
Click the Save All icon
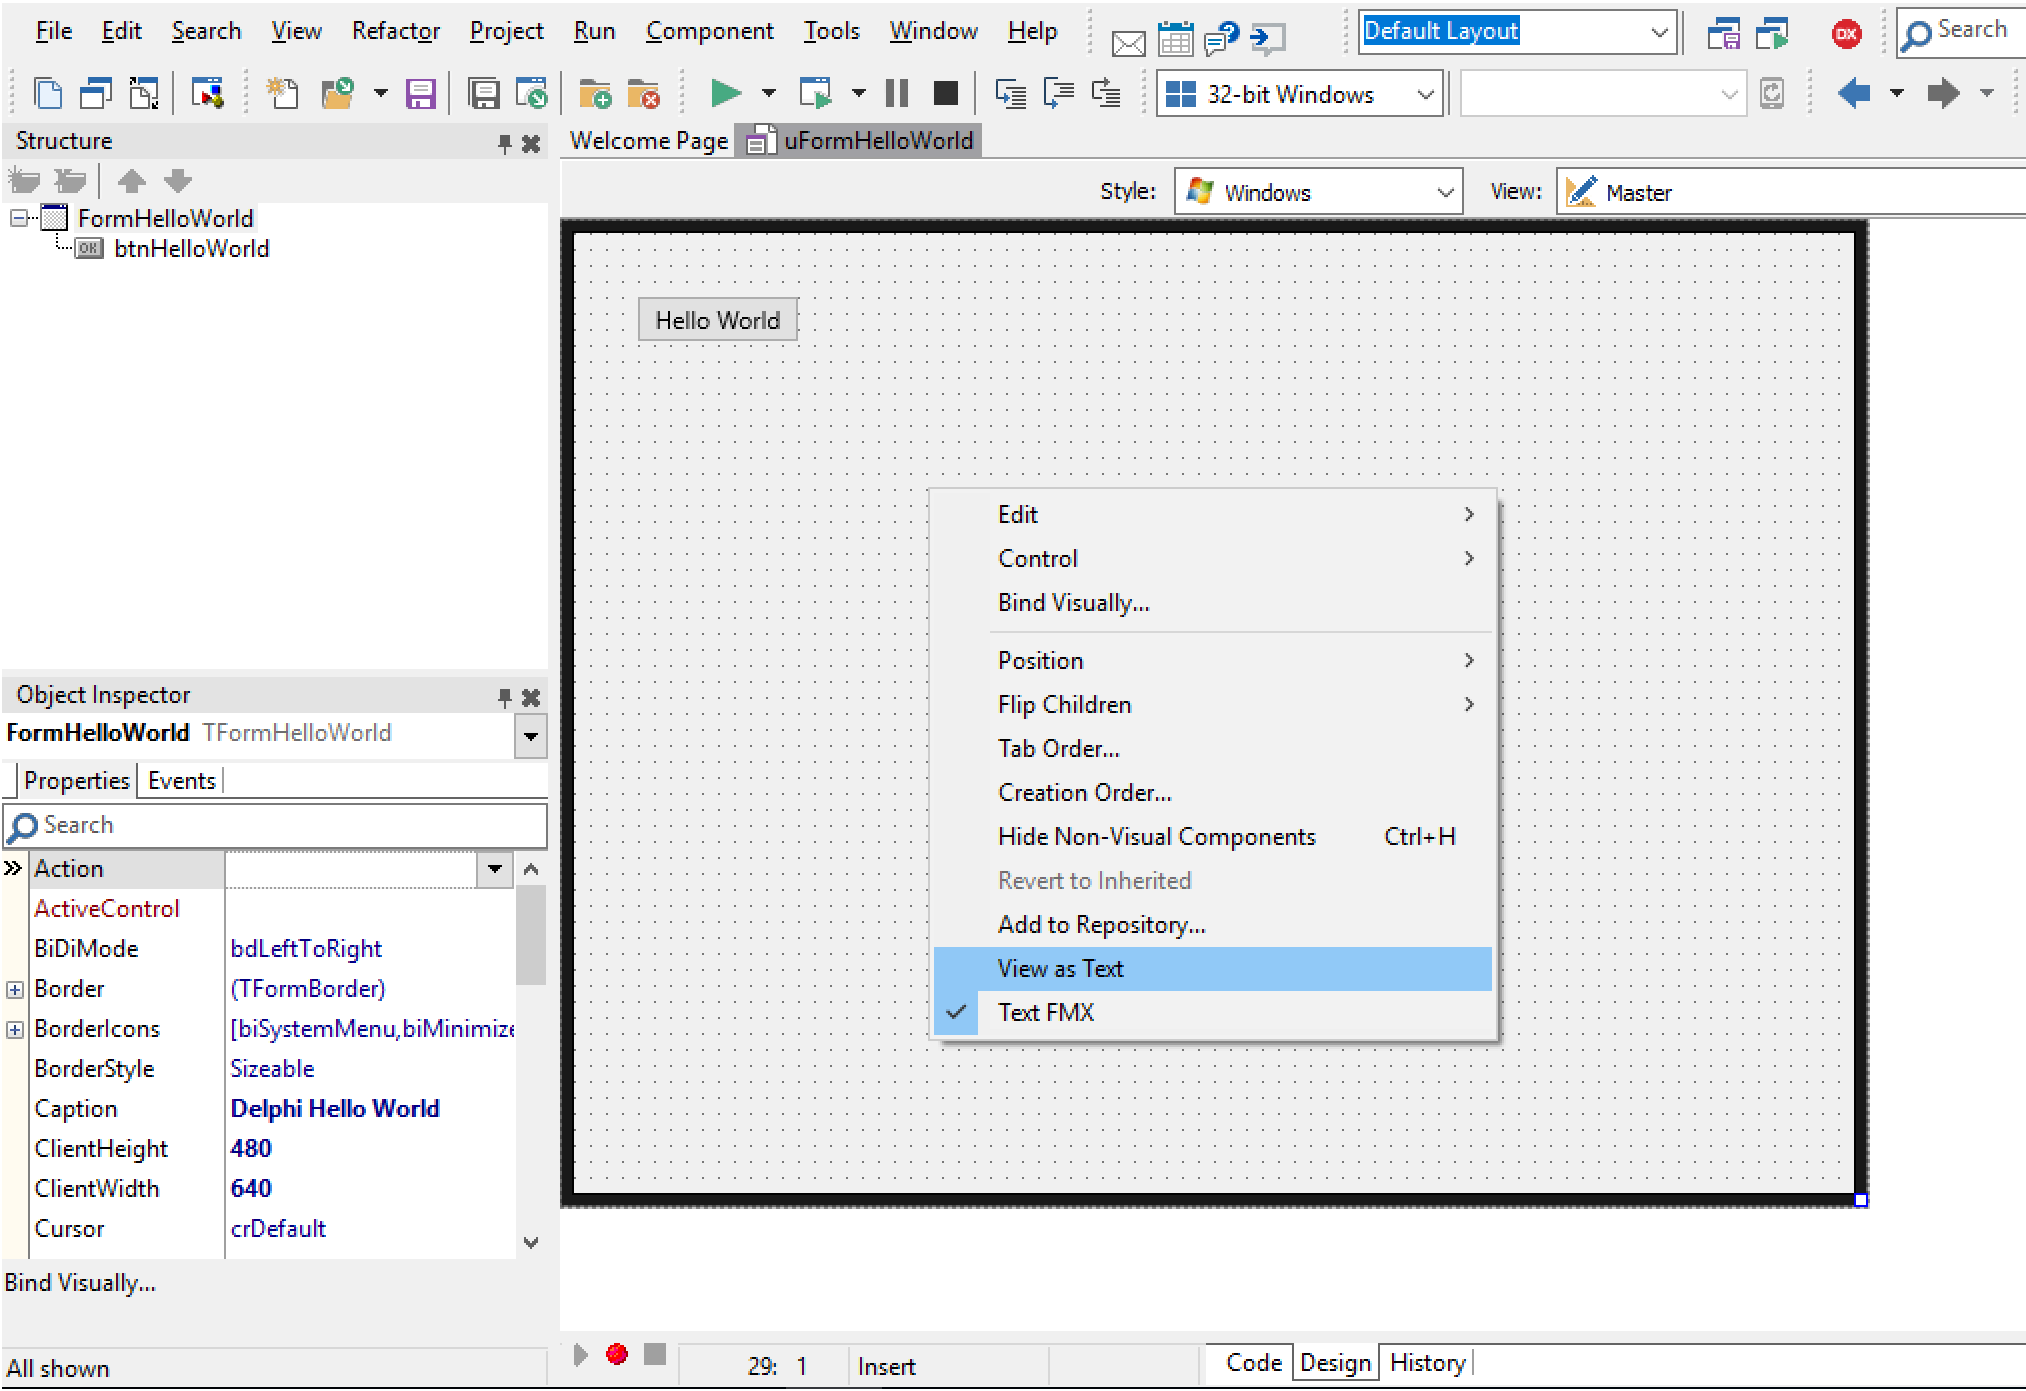484,94
